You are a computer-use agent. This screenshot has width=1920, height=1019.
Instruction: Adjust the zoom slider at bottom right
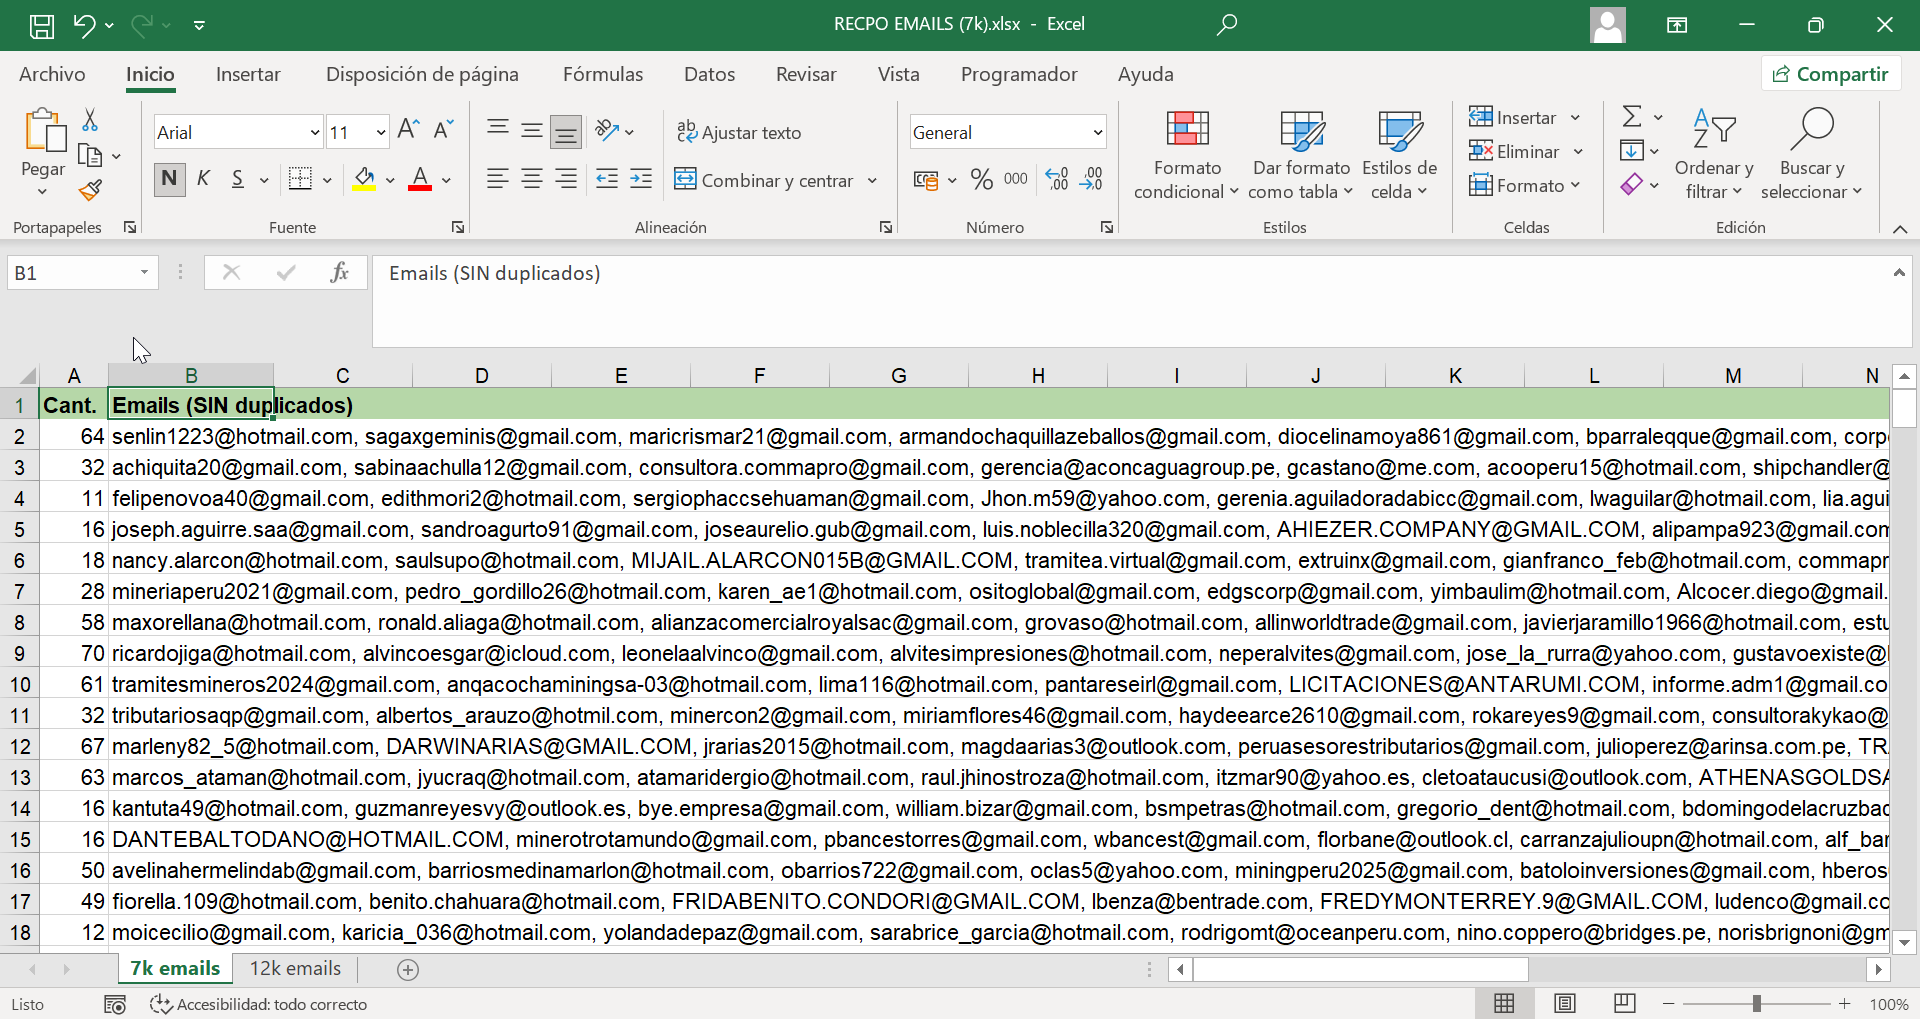pos(1757,1004)
